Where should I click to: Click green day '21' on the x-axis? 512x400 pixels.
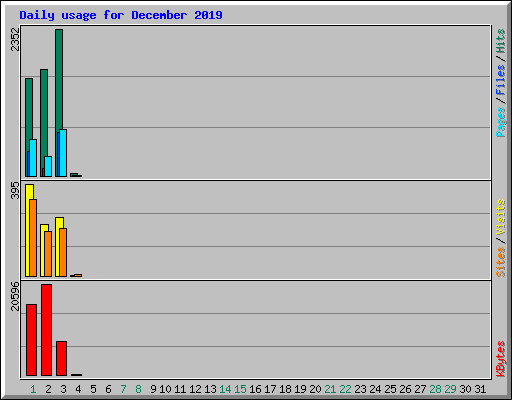[330, 389]
